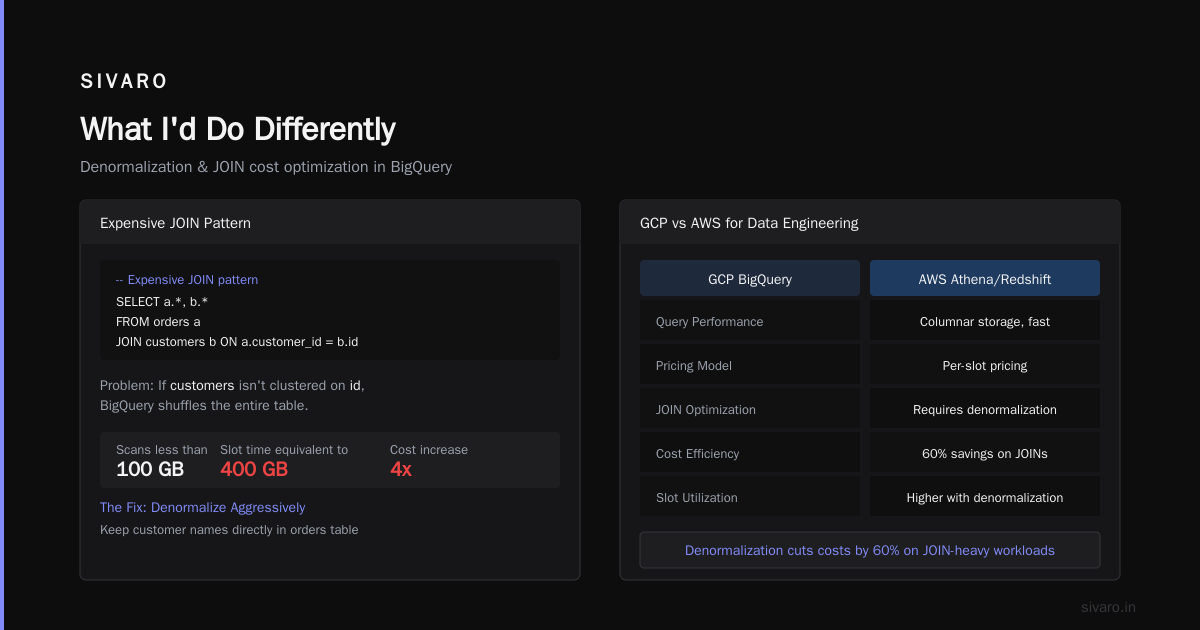This screenshot has width=1200, height=630.
Task: Click the 'AWS Athena/Redshift' column header
Action: click(x=985, y=279)
